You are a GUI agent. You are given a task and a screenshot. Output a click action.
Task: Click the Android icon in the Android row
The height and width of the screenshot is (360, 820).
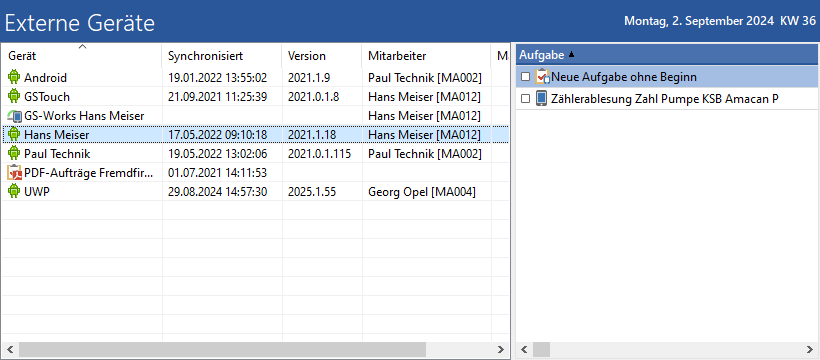point(14,77)
